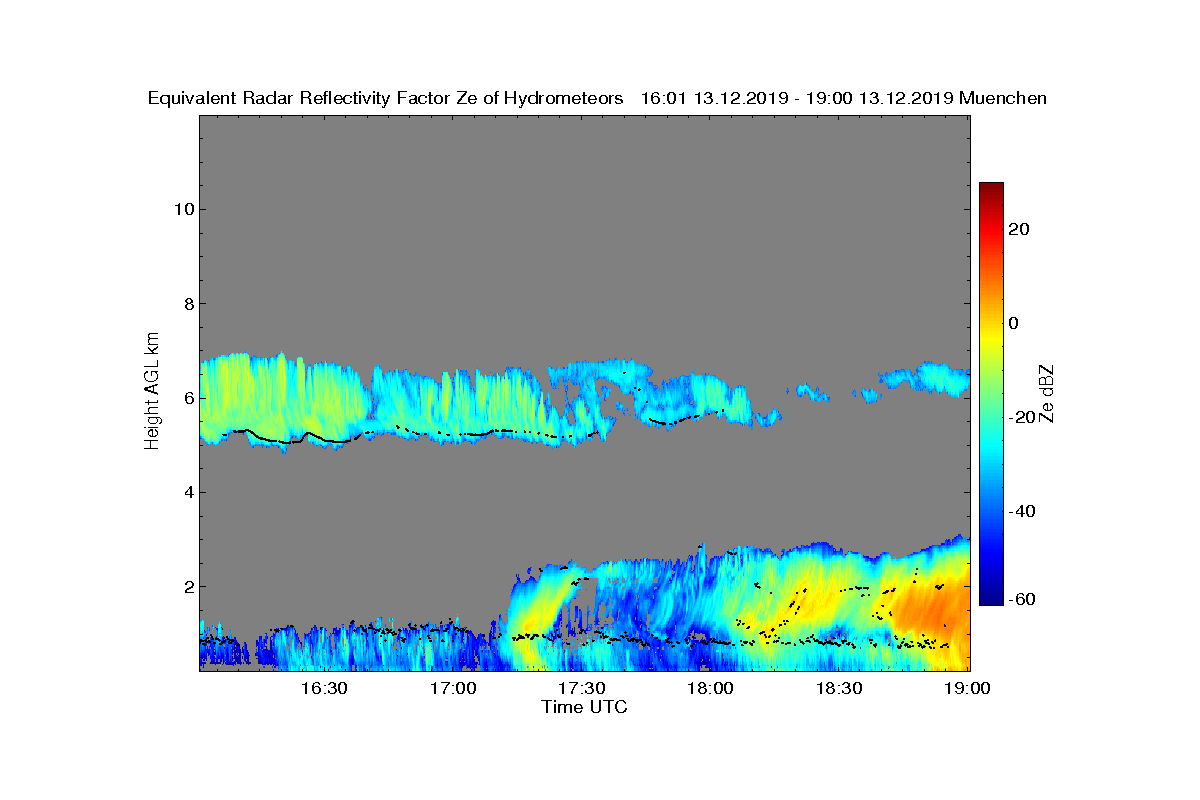Click the 'Height AGL km' axis label
Screen dimensions: 1200x800
[x=152, y=392]
